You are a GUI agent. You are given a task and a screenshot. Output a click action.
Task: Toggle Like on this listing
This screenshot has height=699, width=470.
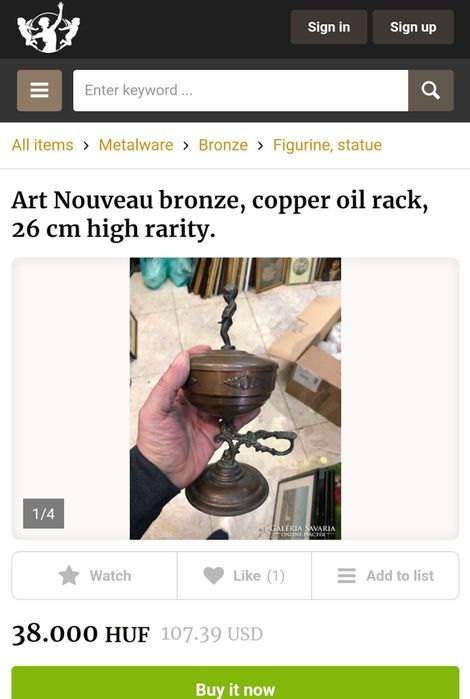coord(244,576)
